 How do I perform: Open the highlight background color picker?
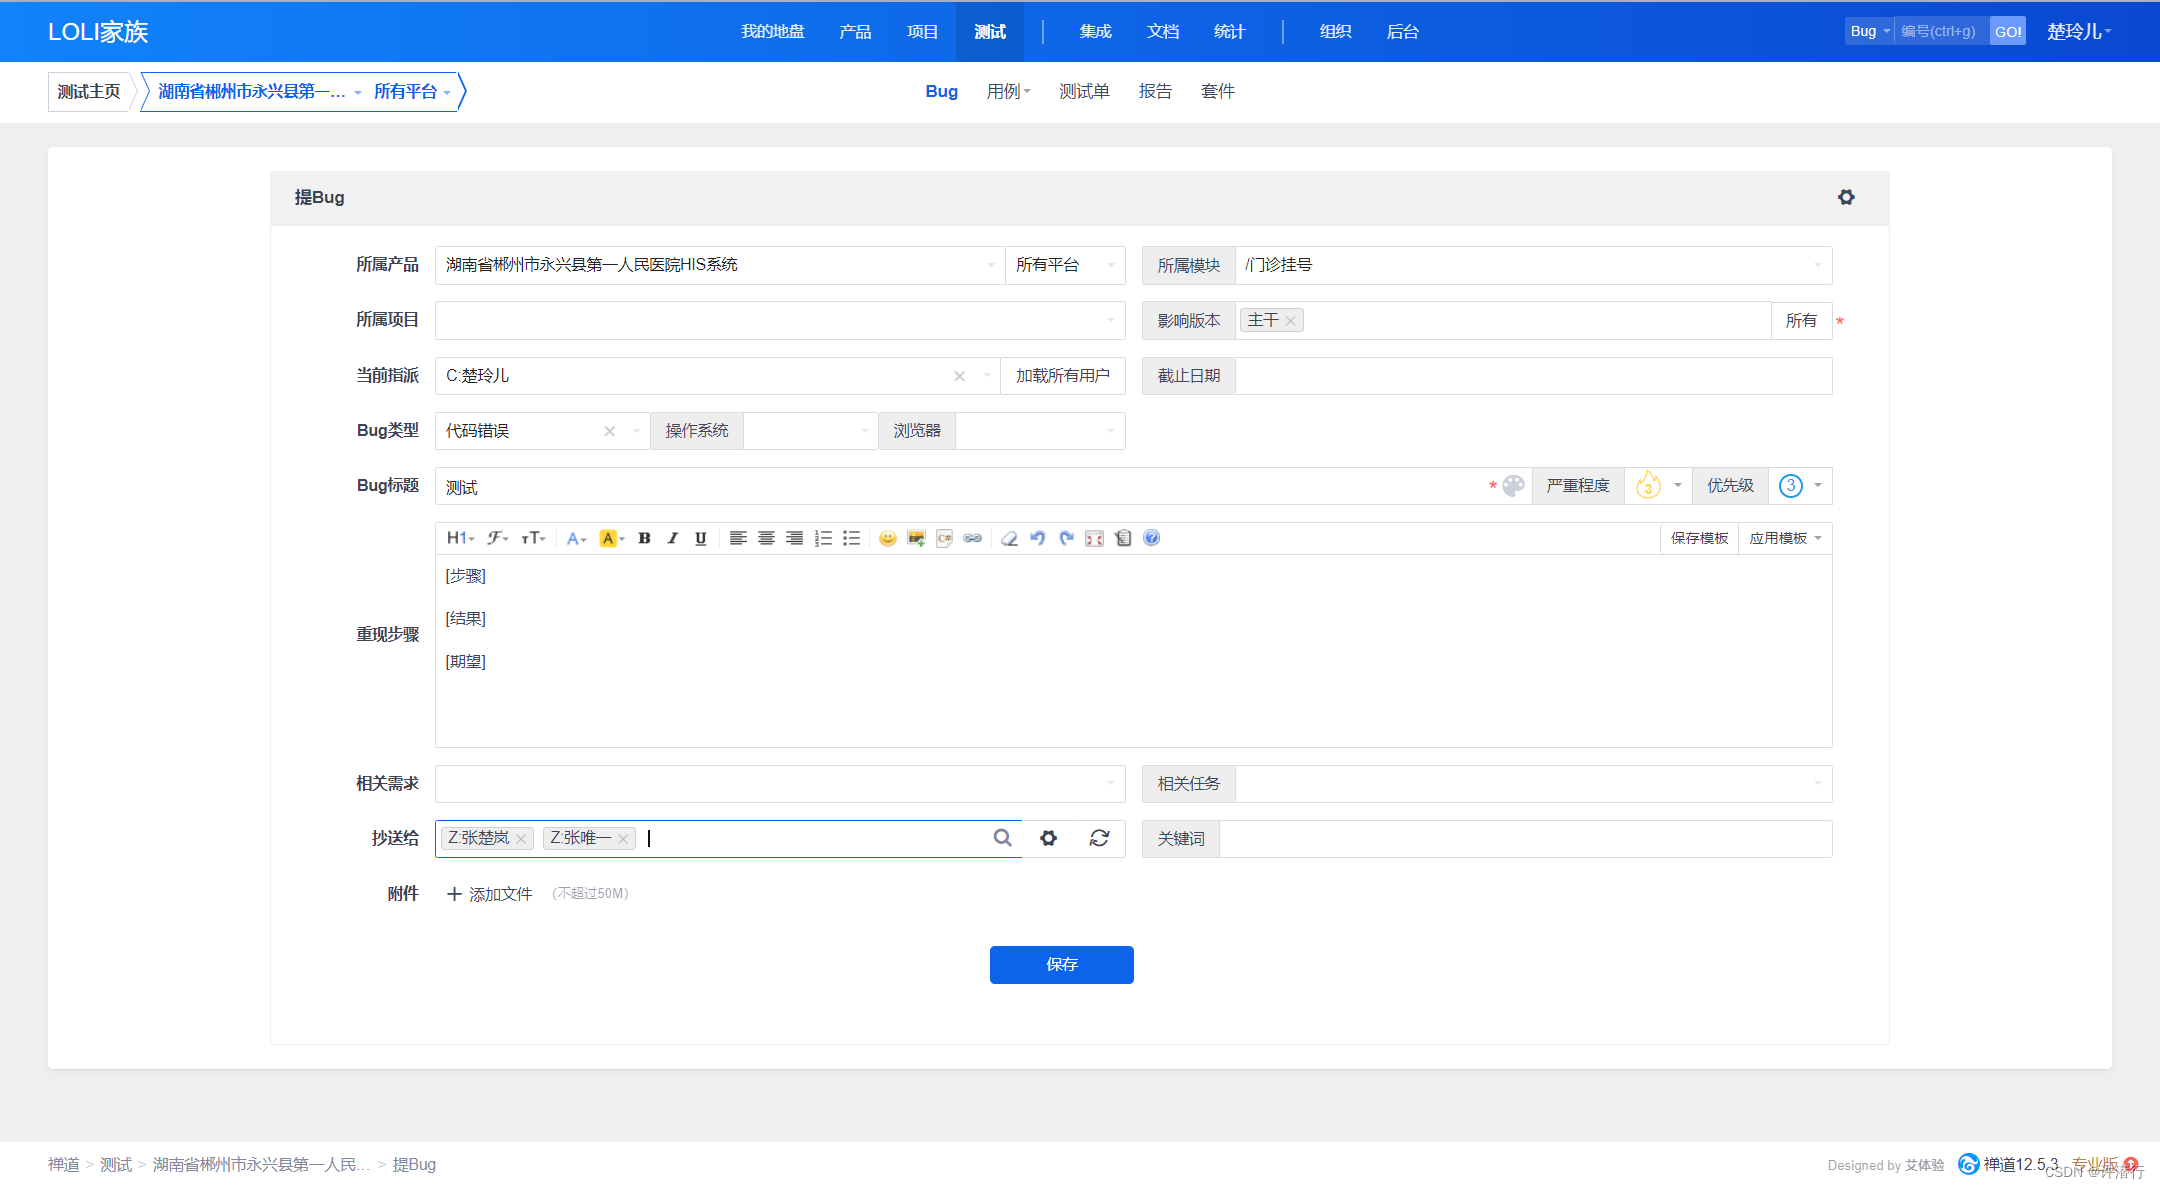click(x=611, y=538)
